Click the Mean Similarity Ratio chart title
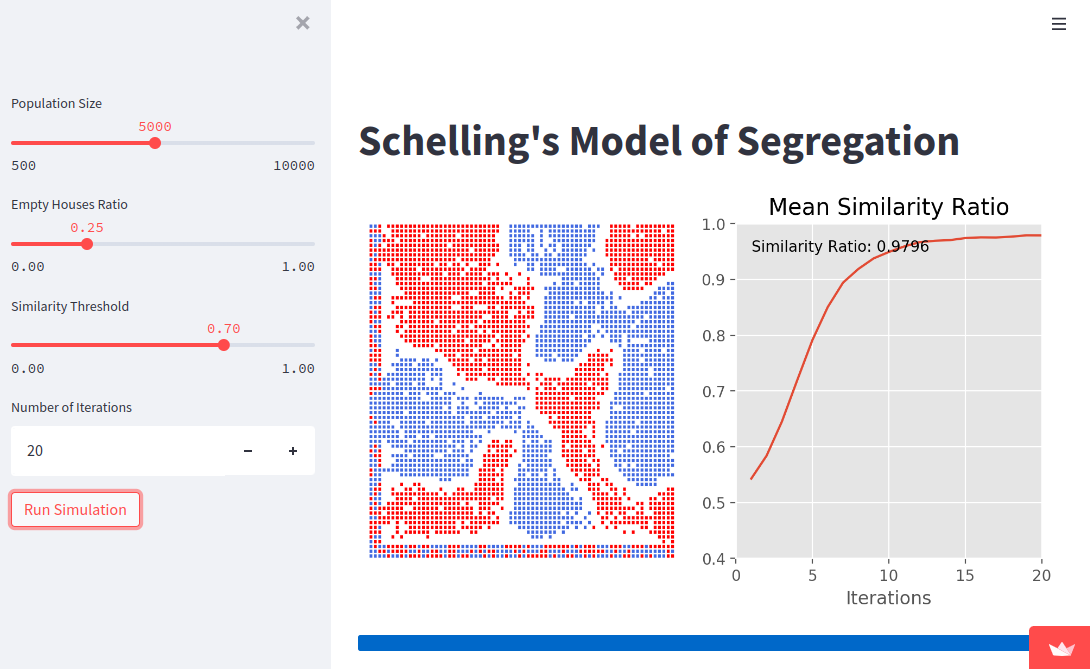The height and width of the screenshot is (669, 1090). 888,207
